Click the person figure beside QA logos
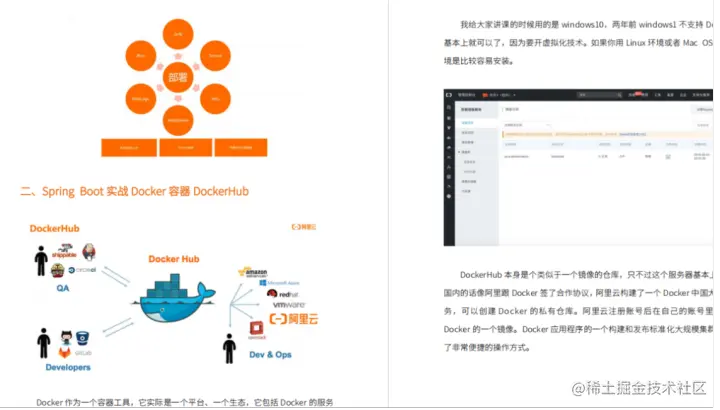Image resolution: width=720 pixels, height=410 pixels. [41, 261]
